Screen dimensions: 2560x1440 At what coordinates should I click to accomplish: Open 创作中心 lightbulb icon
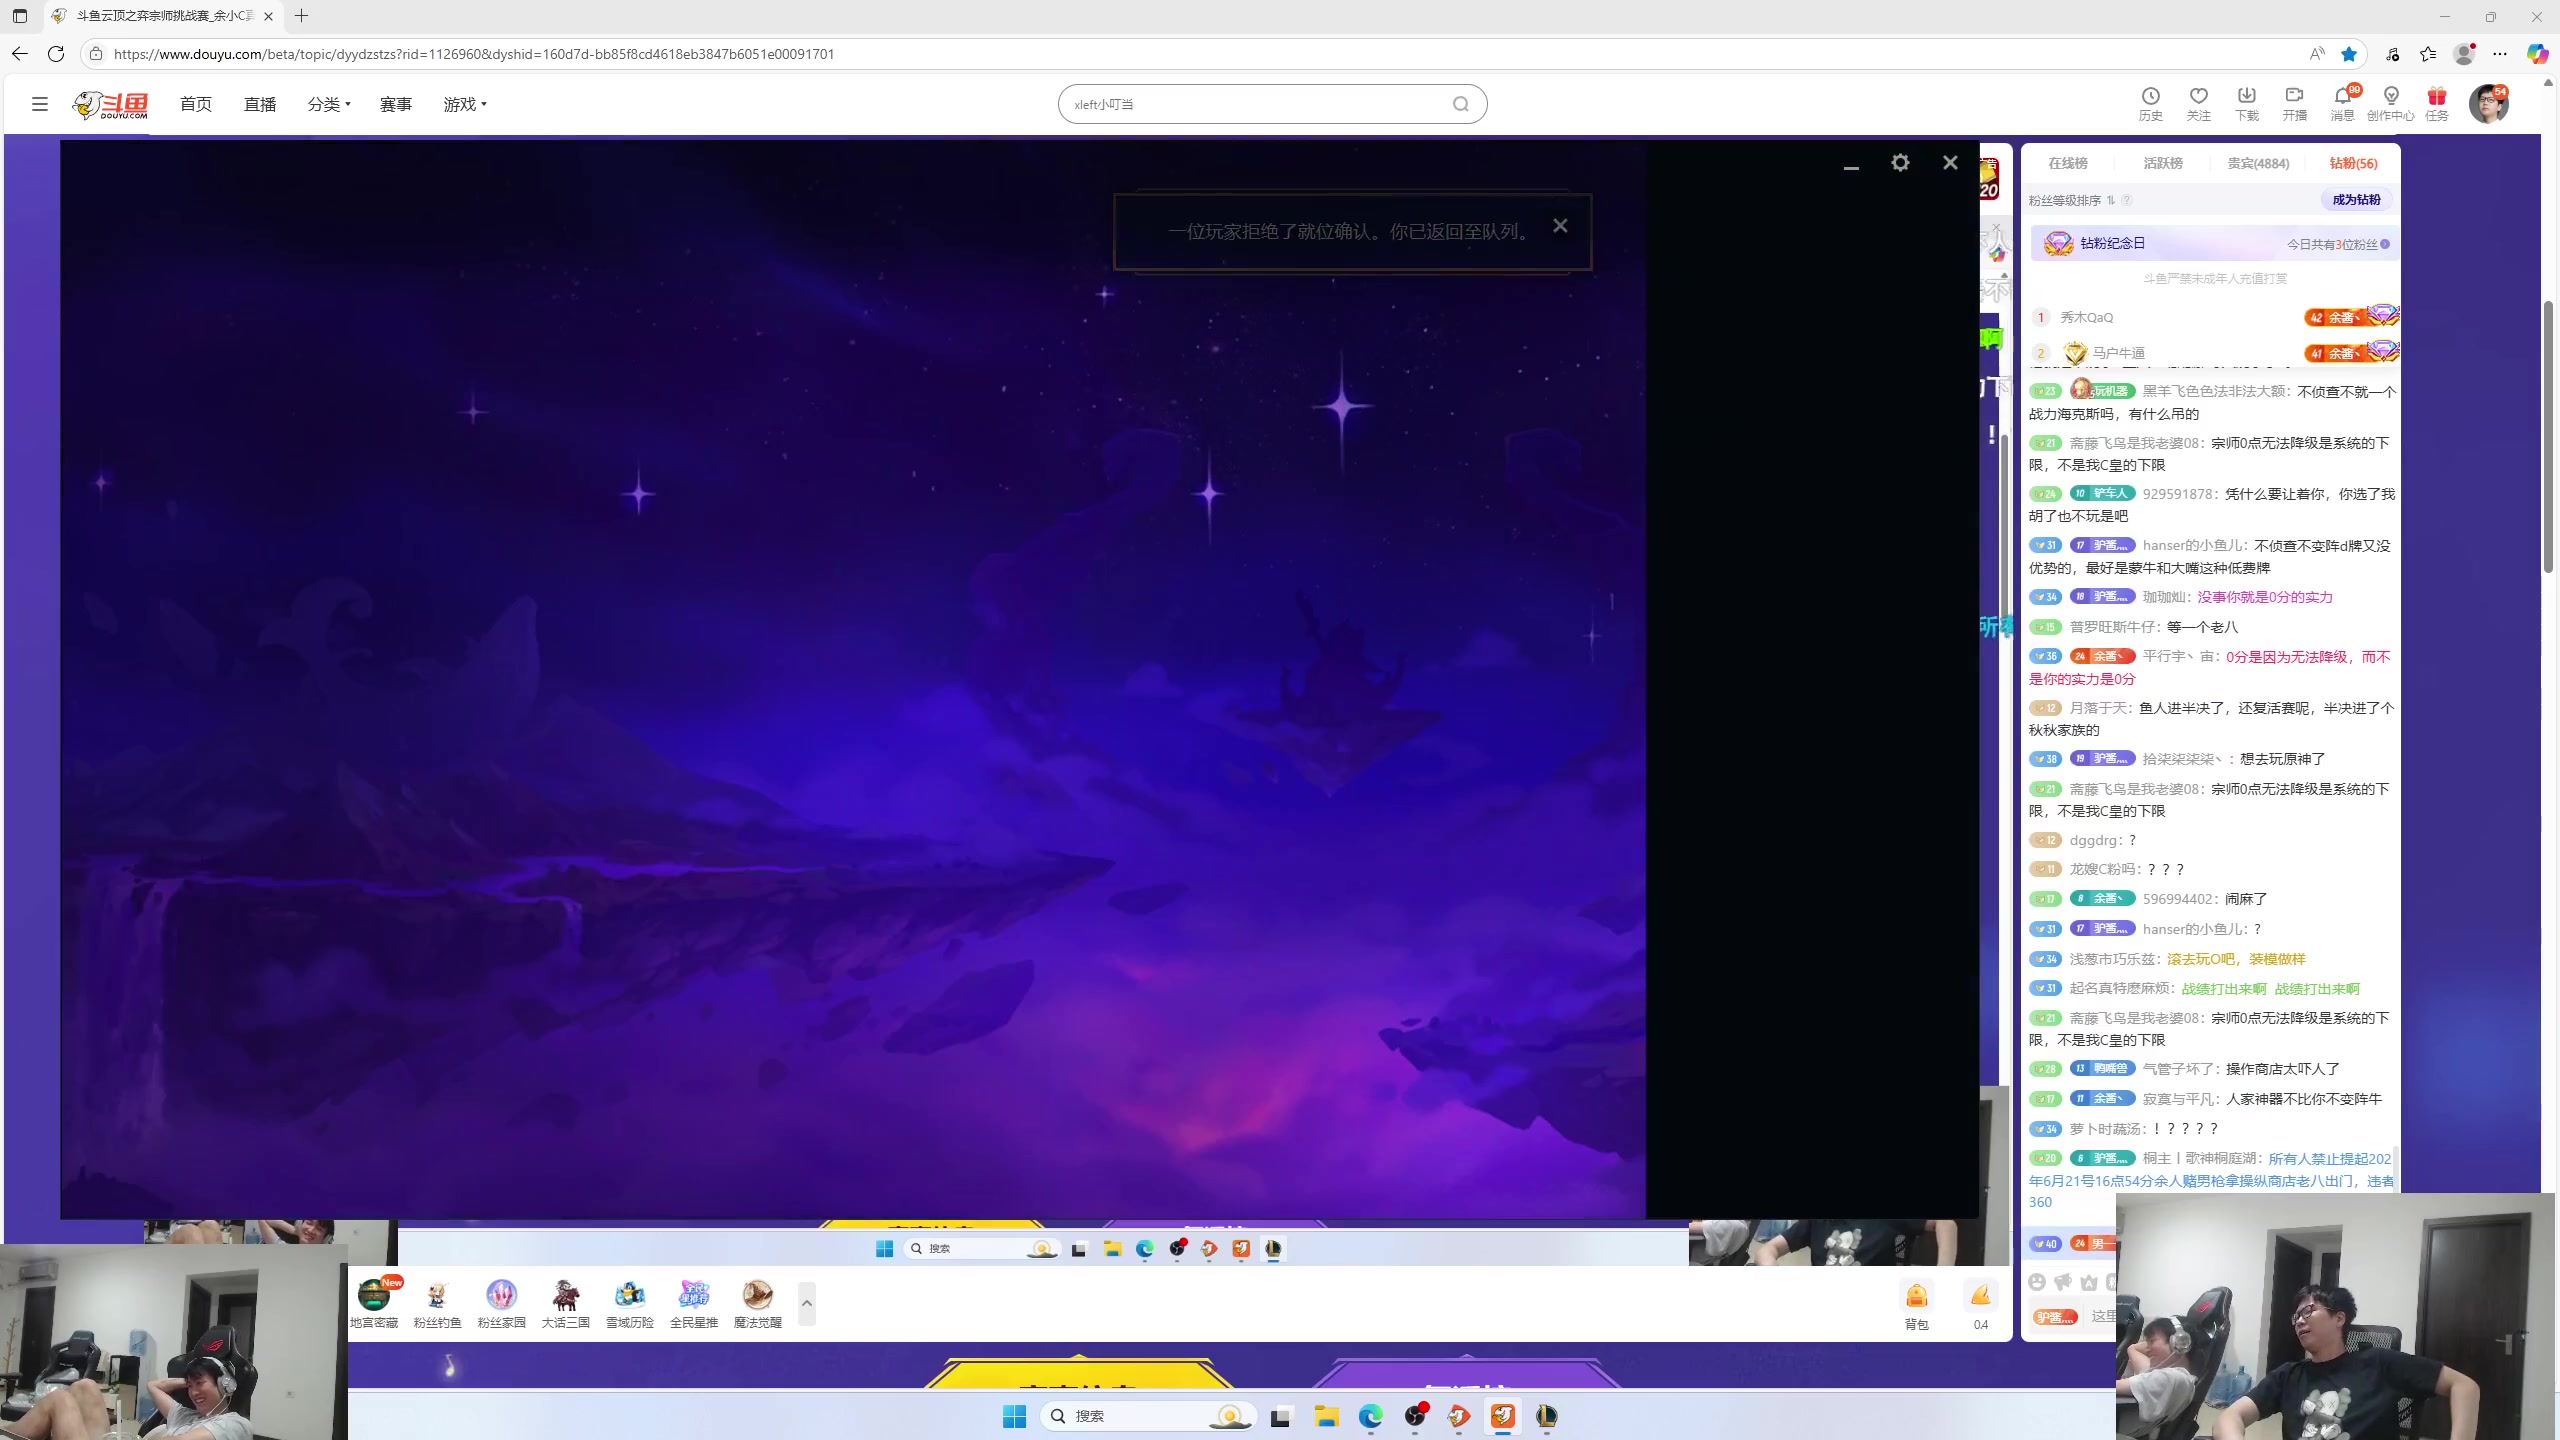coord(2390,103)
